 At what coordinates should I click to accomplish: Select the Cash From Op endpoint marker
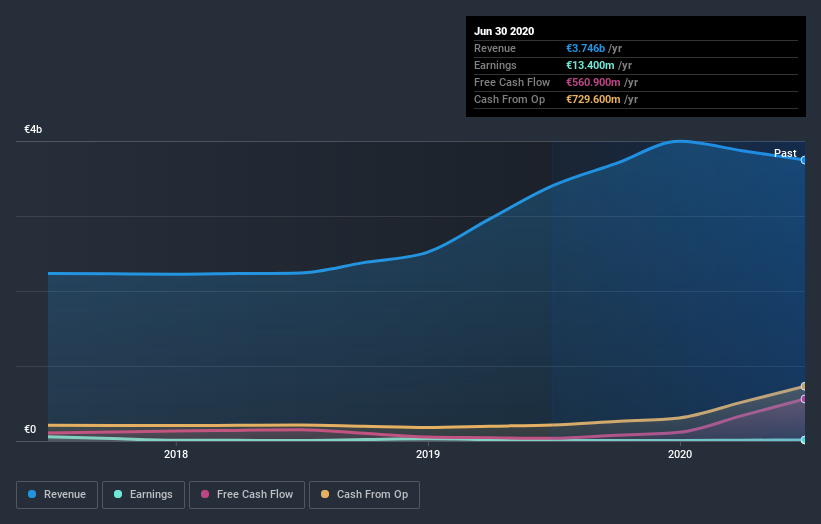804,386
